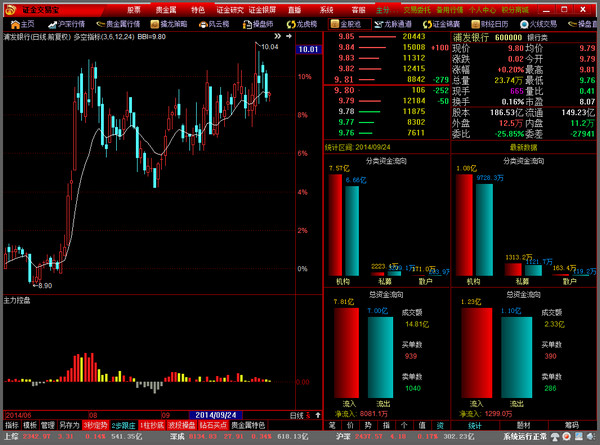Open the 火线交易 trading toolbar icon

[538, 24]
